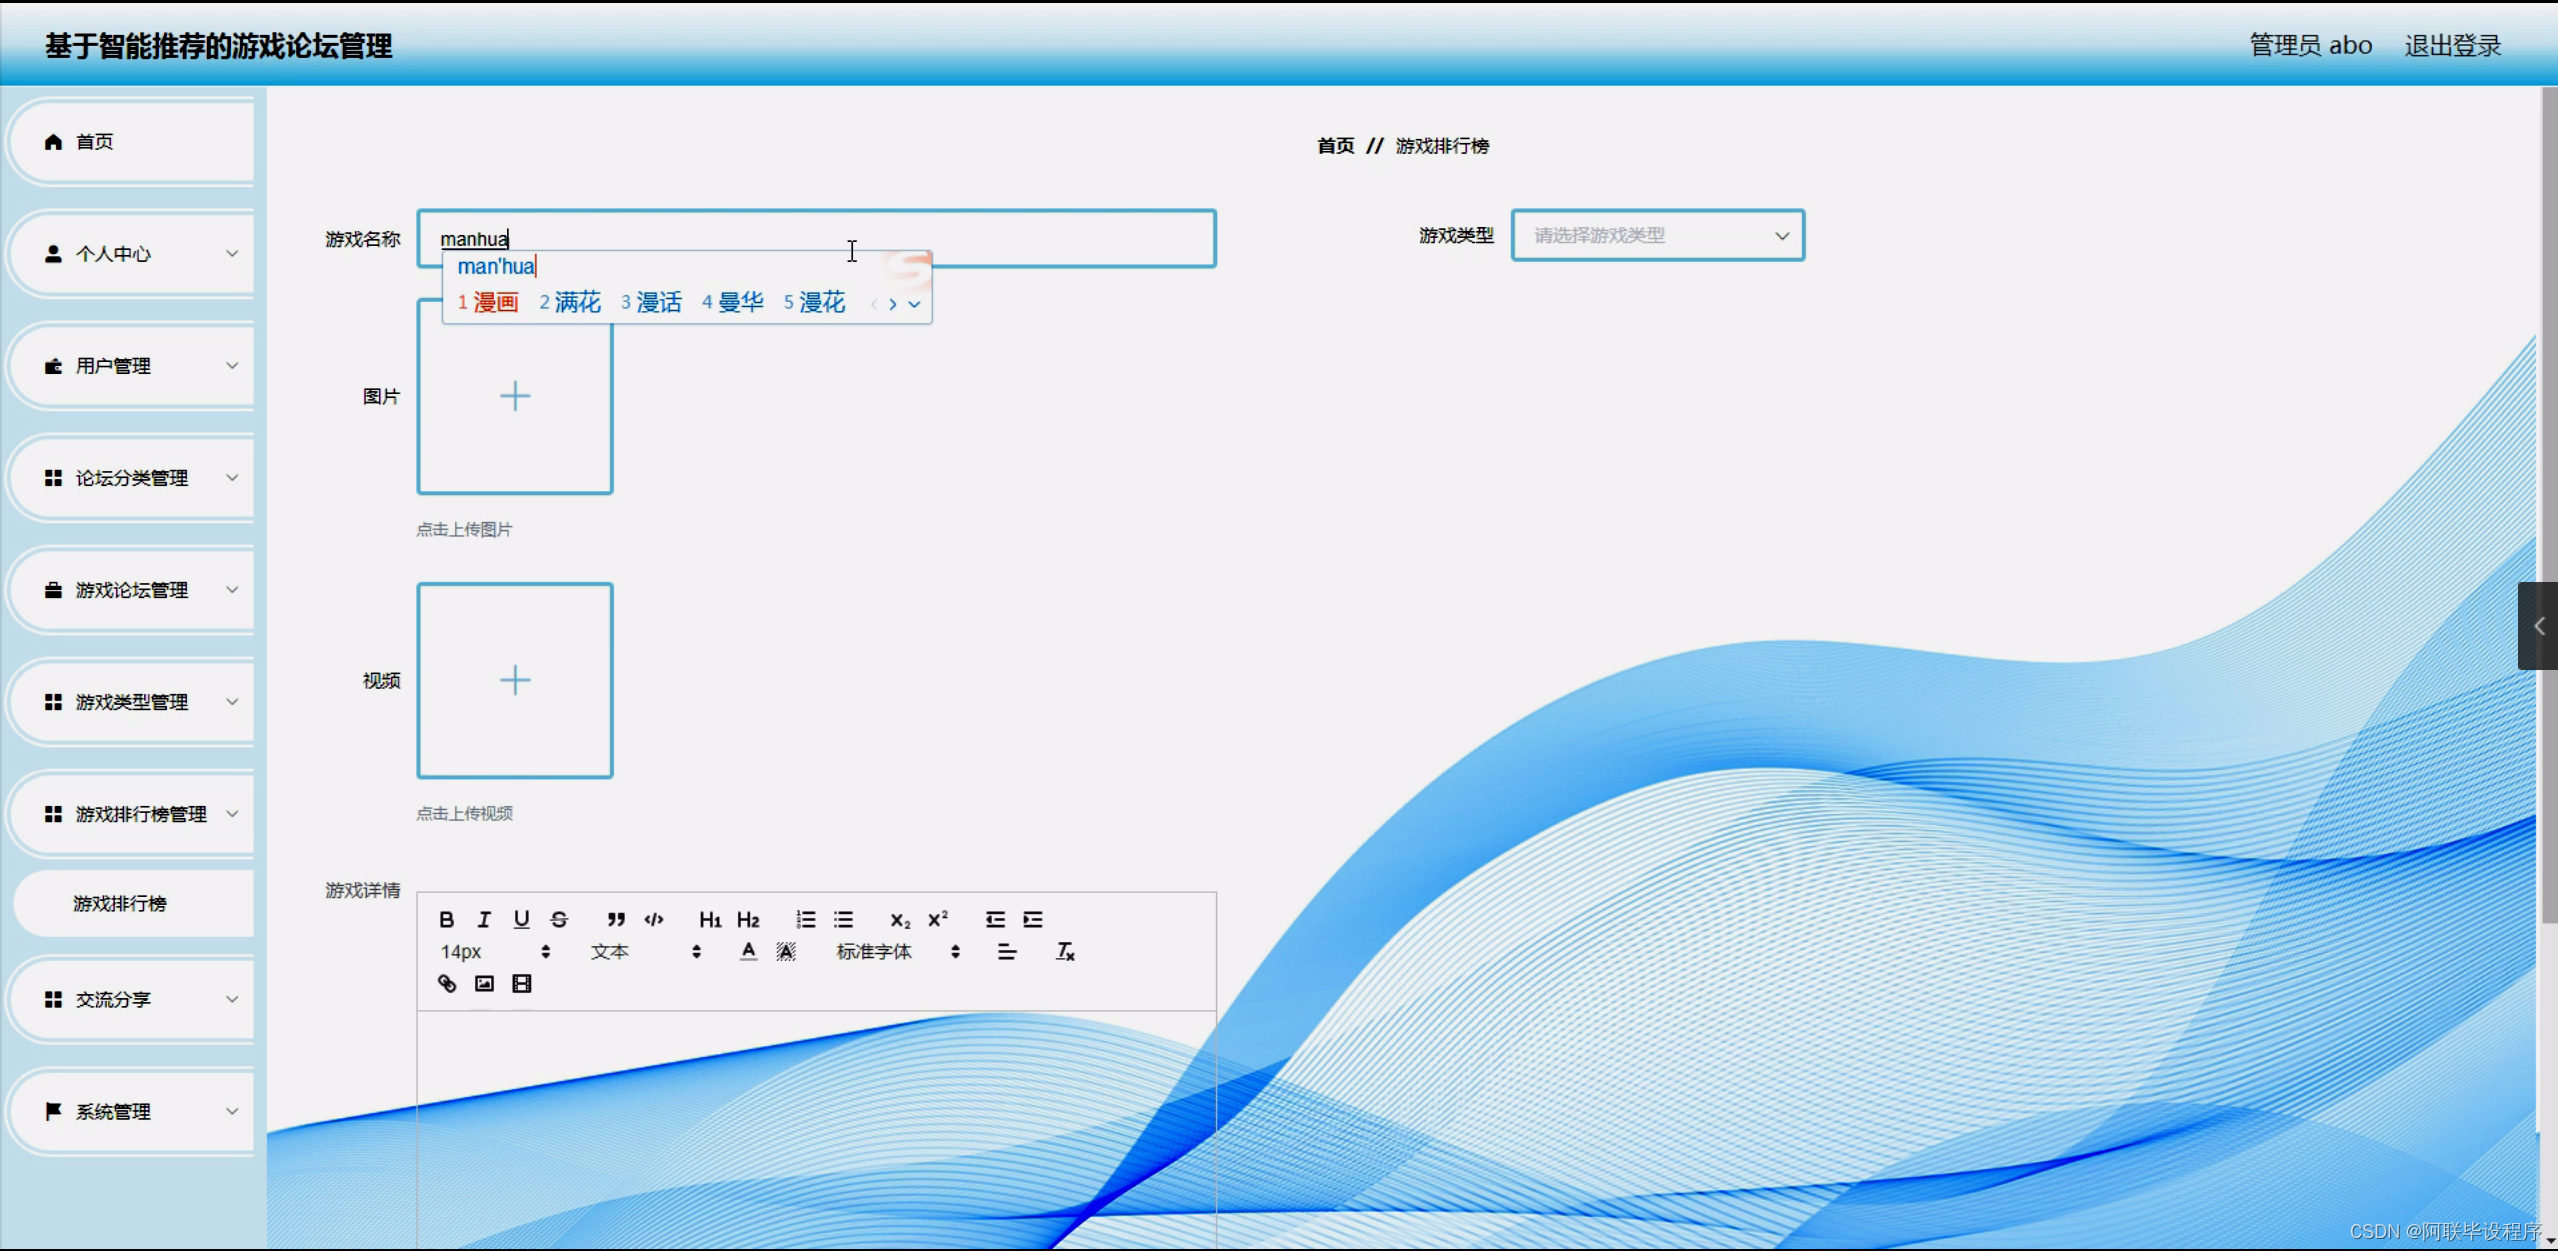Expand the 系统管理 sidebar menu
This screenshot has width=2558, height=1251.
pyautogui.click(x=132, y=1111)
